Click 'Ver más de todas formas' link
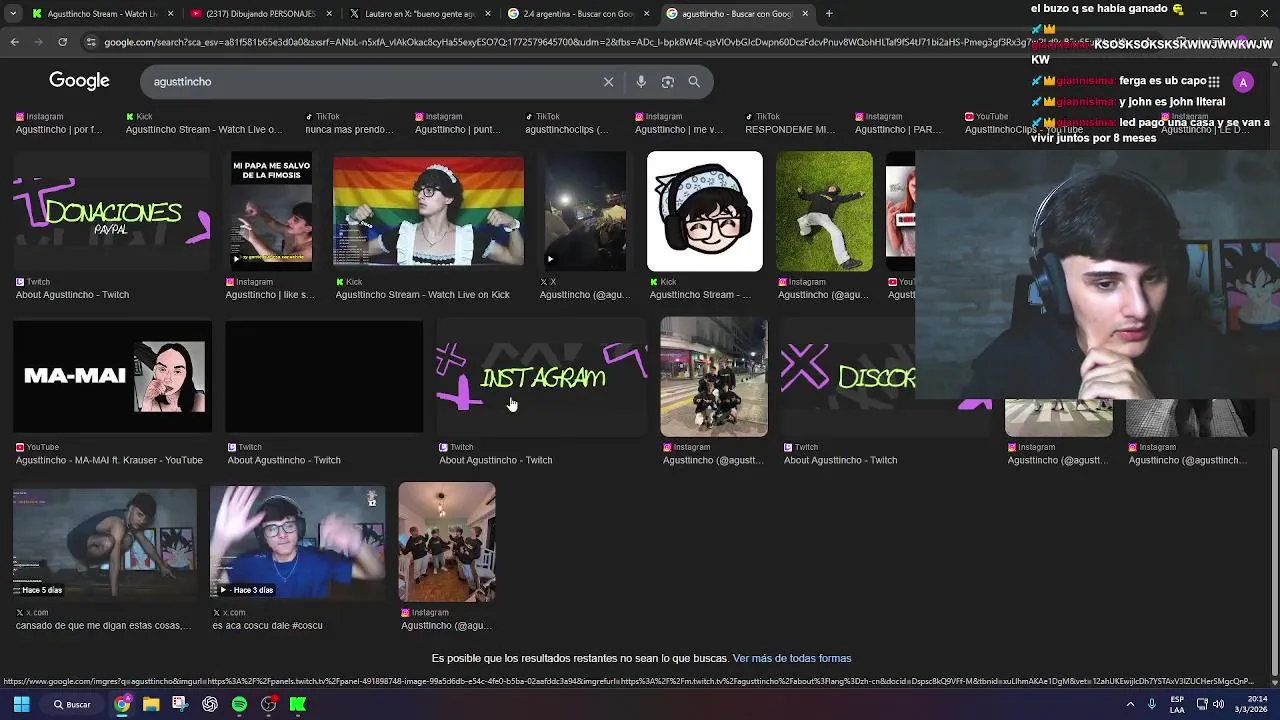Image resolution: width=1280 pixels, height=720 pixels. pyautogui.click(x=792, y=658)
